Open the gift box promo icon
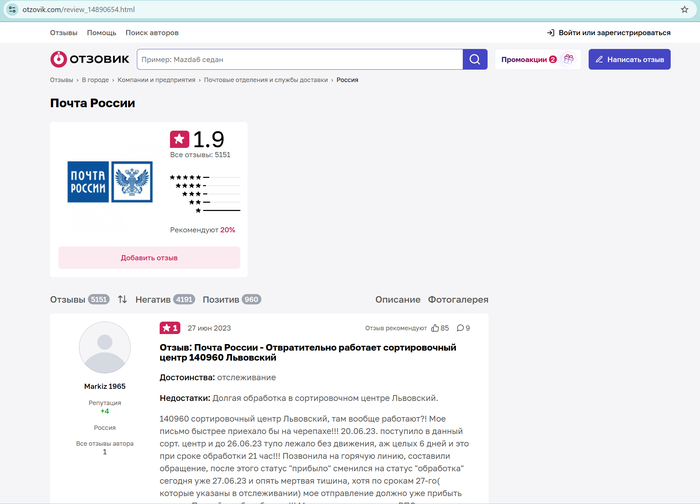Image resolution: width=700 pixels, height=504 pixels. [568, 59]
